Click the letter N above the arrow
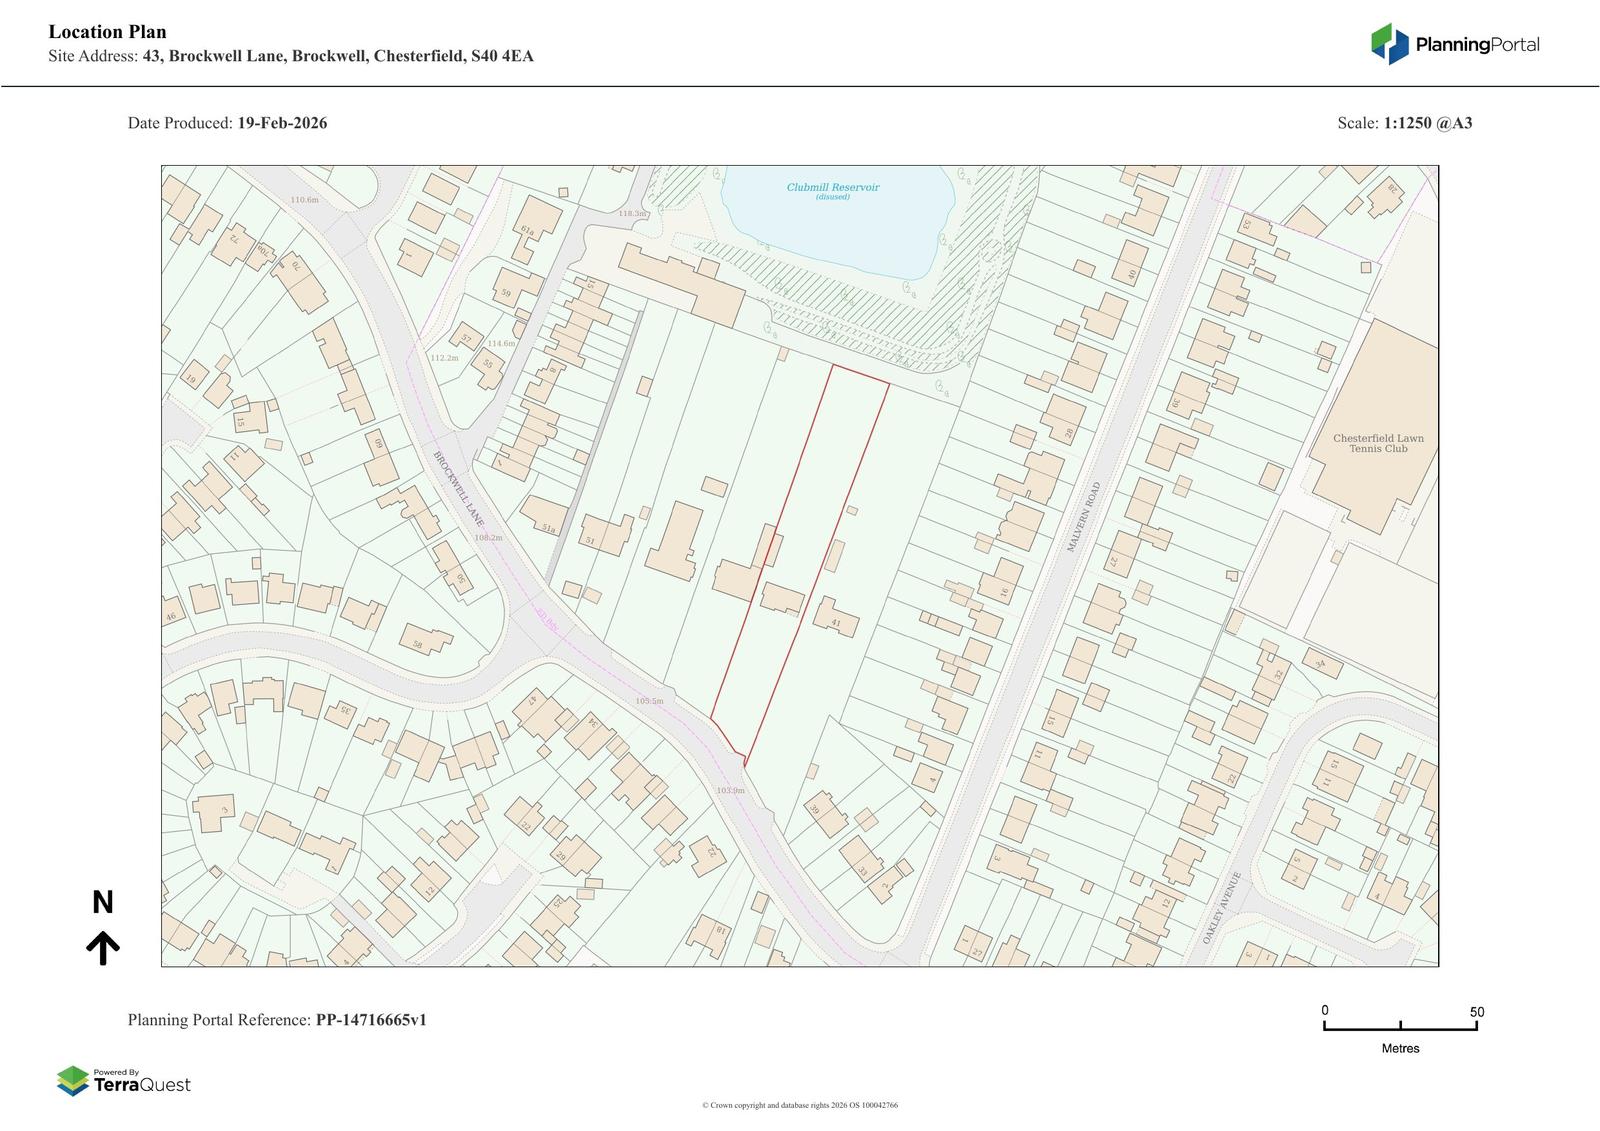1600x1131 pixels. click(x=103, y=903)
